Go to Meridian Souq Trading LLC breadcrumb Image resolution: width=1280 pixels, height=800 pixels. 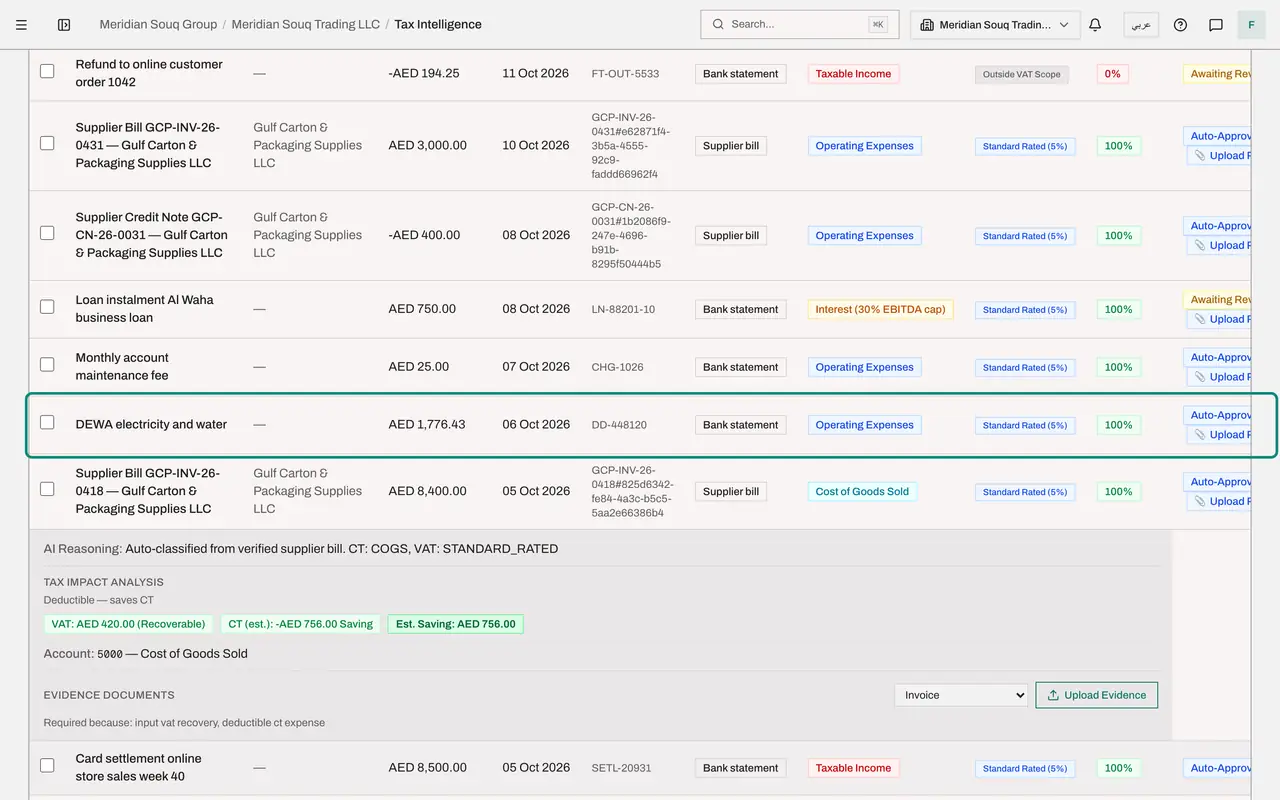pyautogui.click(x=306, y=24)
